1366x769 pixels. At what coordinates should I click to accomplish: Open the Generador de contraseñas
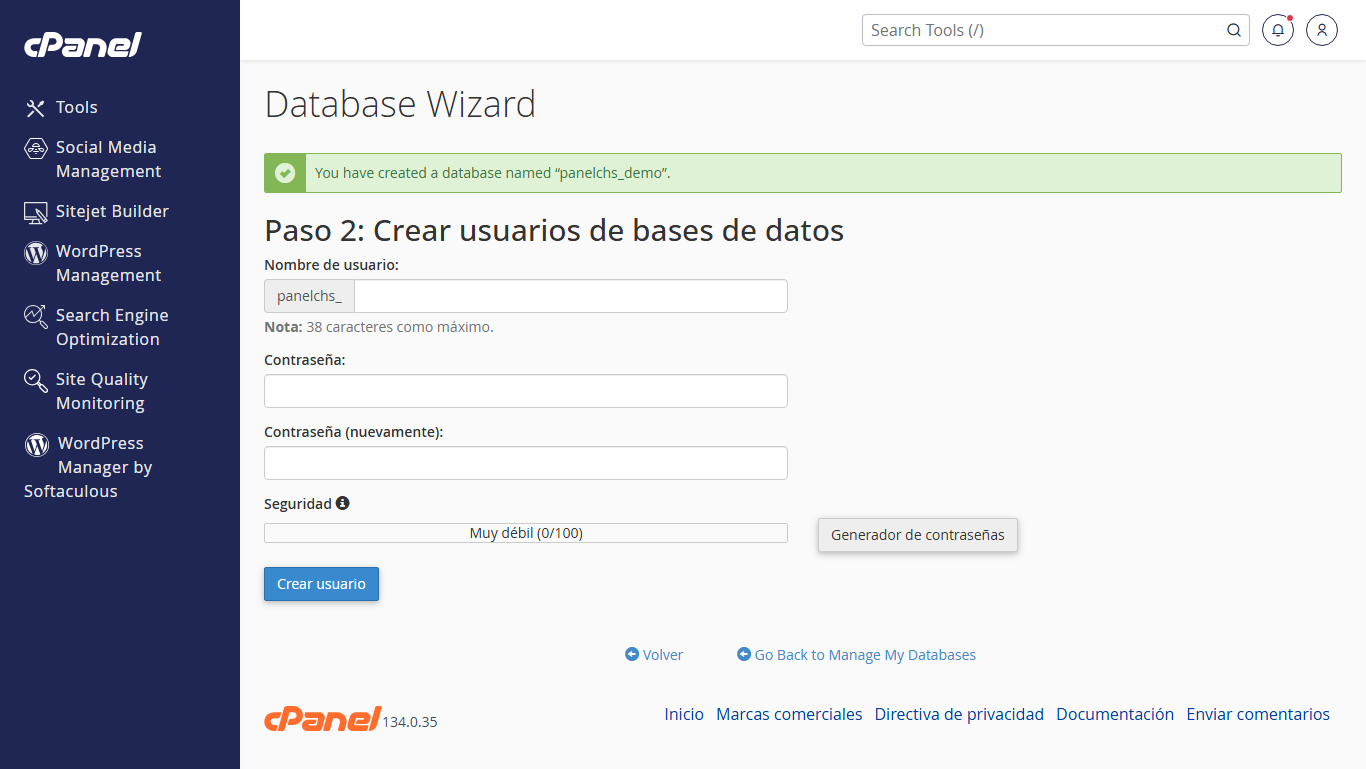(x=918, y=535)
